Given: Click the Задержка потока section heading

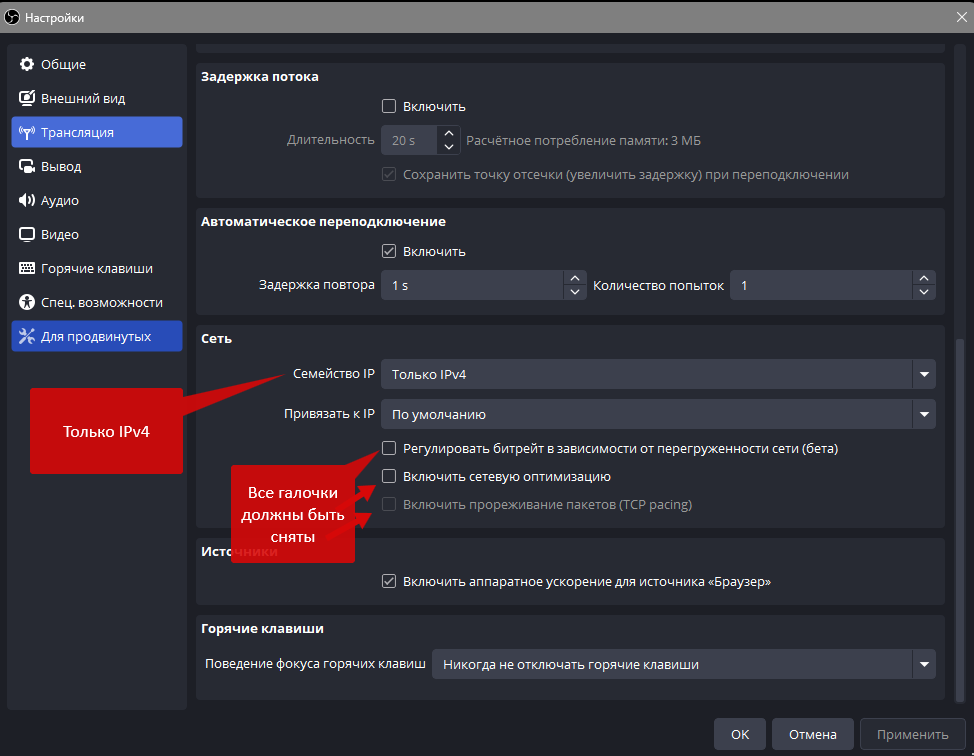Looking at the screenshot, I should click(260, 76).
